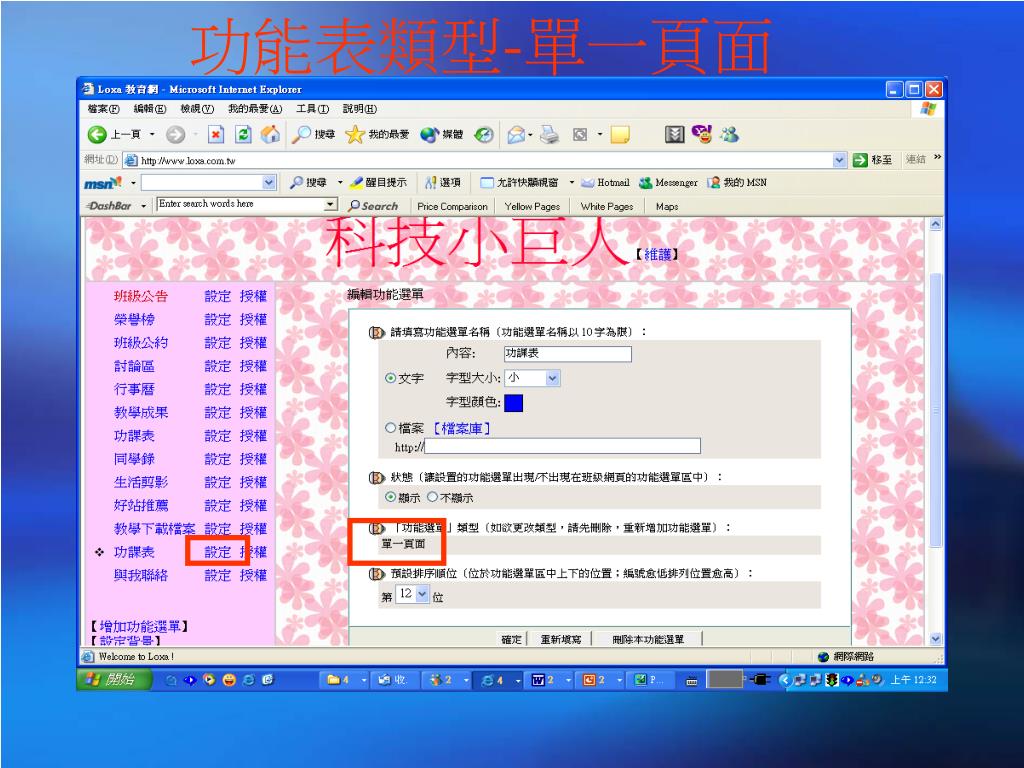The height and width of the screenshot is (768, 1024).
Task: Open the History clock icon
Action: [x=484, y=135]
